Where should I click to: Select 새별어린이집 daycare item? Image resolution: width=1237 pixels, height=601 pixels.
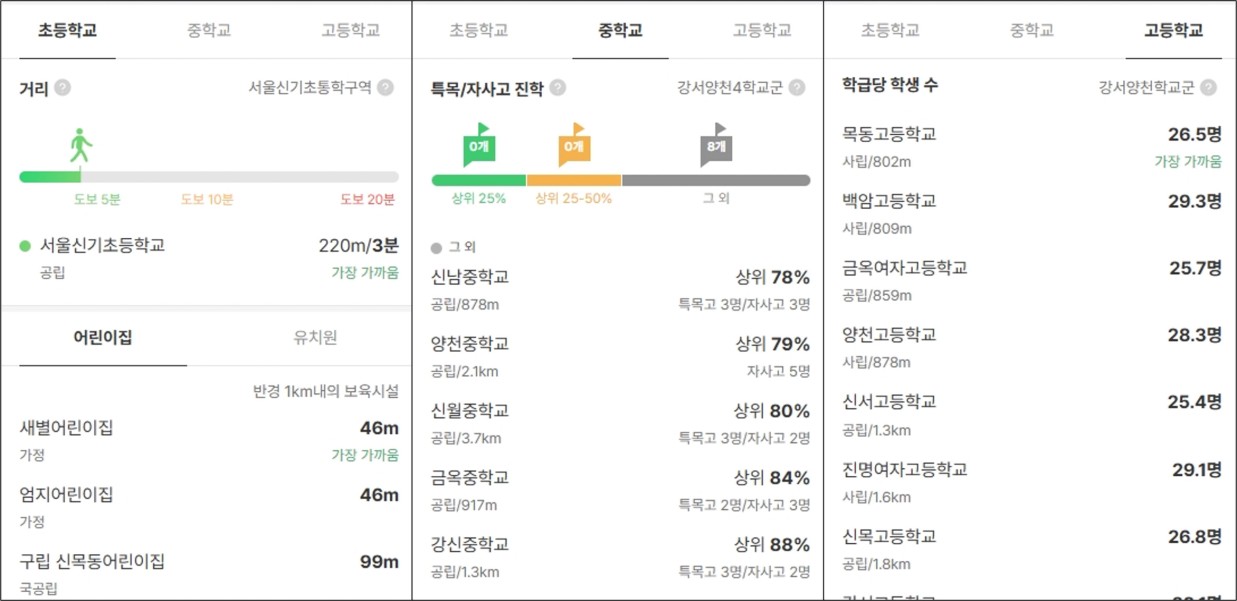tap(209, 440)
